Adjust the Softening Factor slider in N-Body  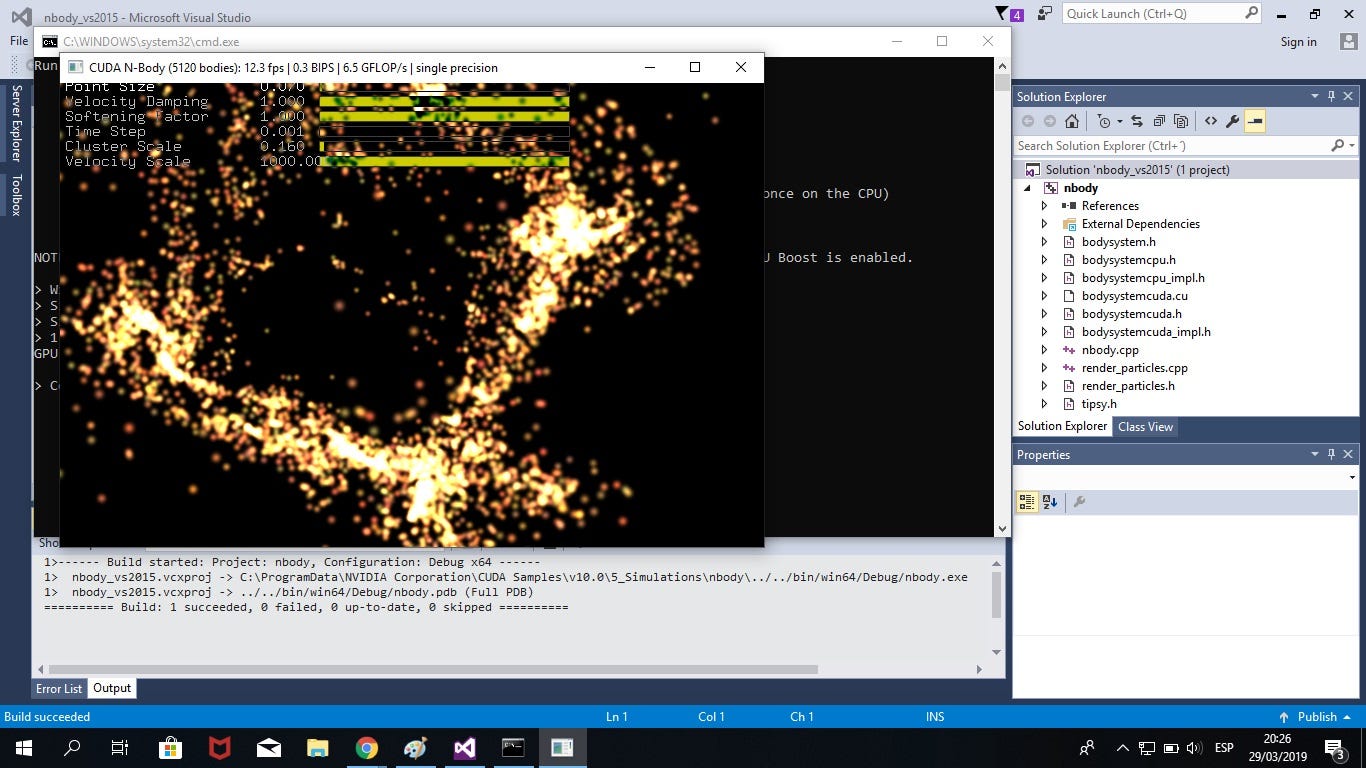pyautogui.click(x=444, y=117)
